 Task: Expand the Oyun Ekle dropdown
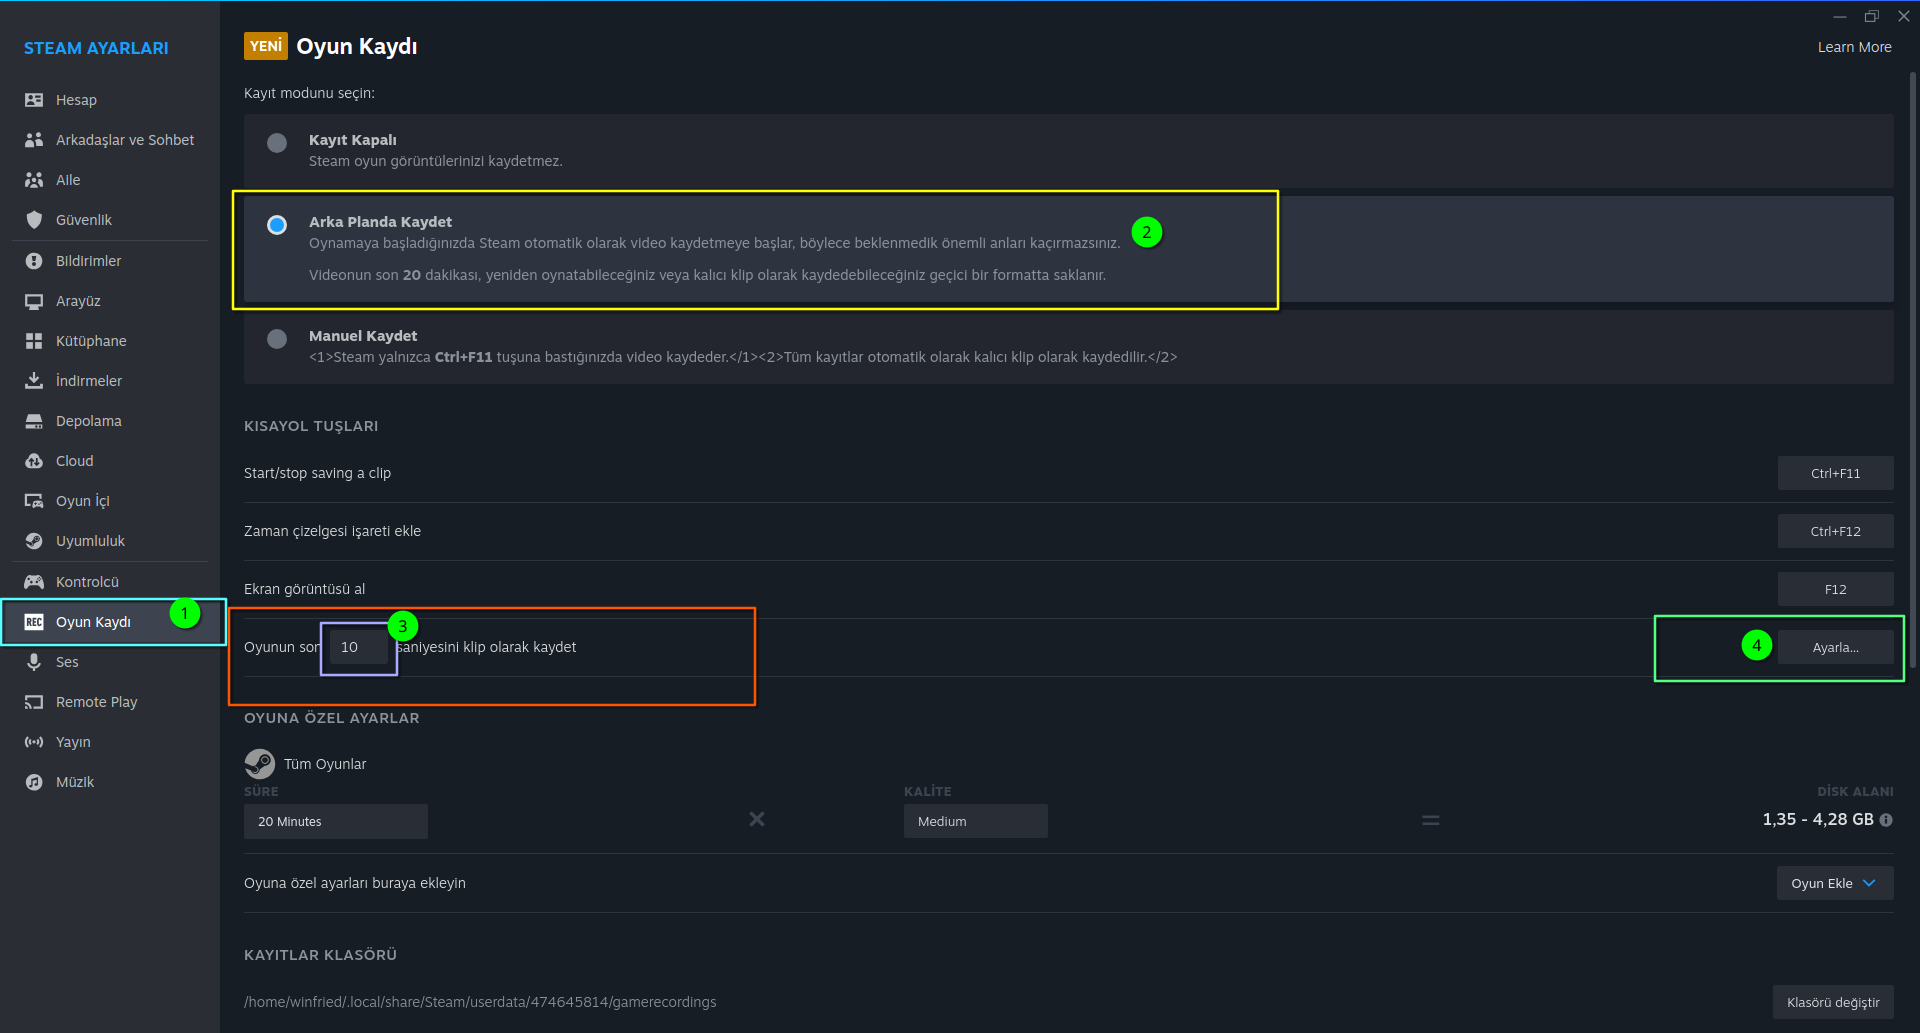[1835, 883]
